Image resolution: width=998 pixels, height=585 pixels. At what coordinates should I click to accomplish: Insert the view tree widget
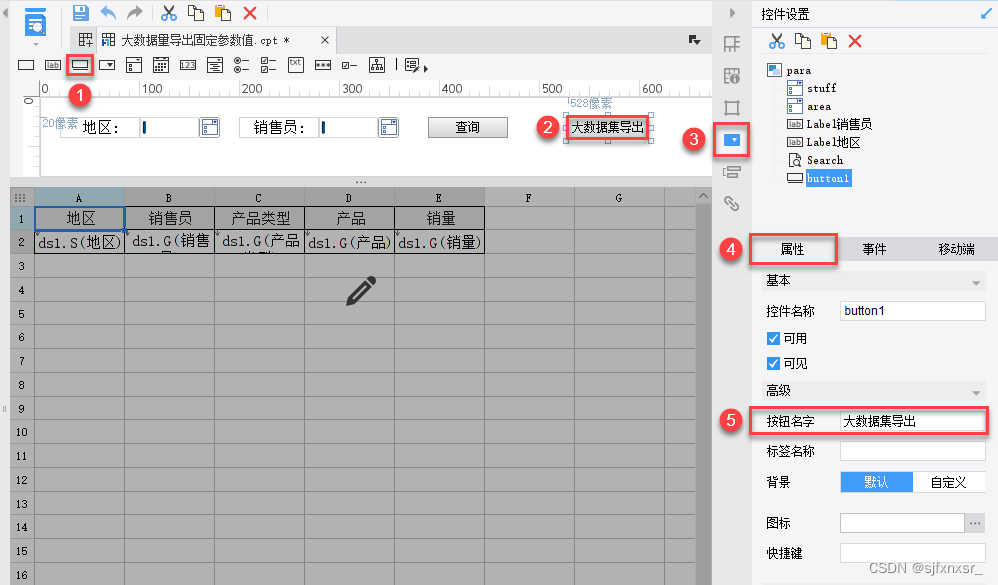(x=377, y=65)
